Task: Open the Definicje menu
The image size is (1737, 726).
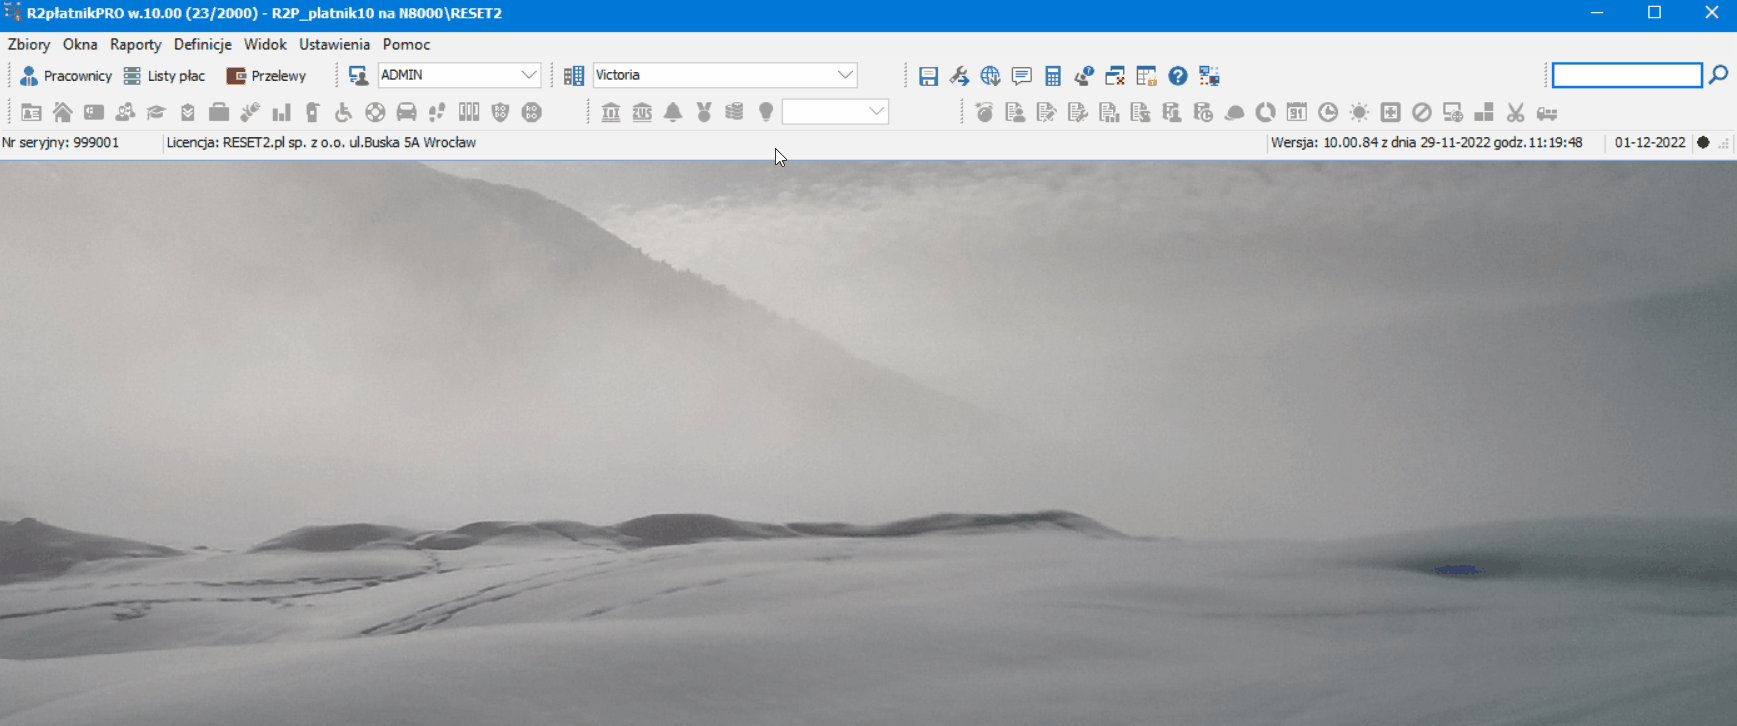Action: click(203, 44)
